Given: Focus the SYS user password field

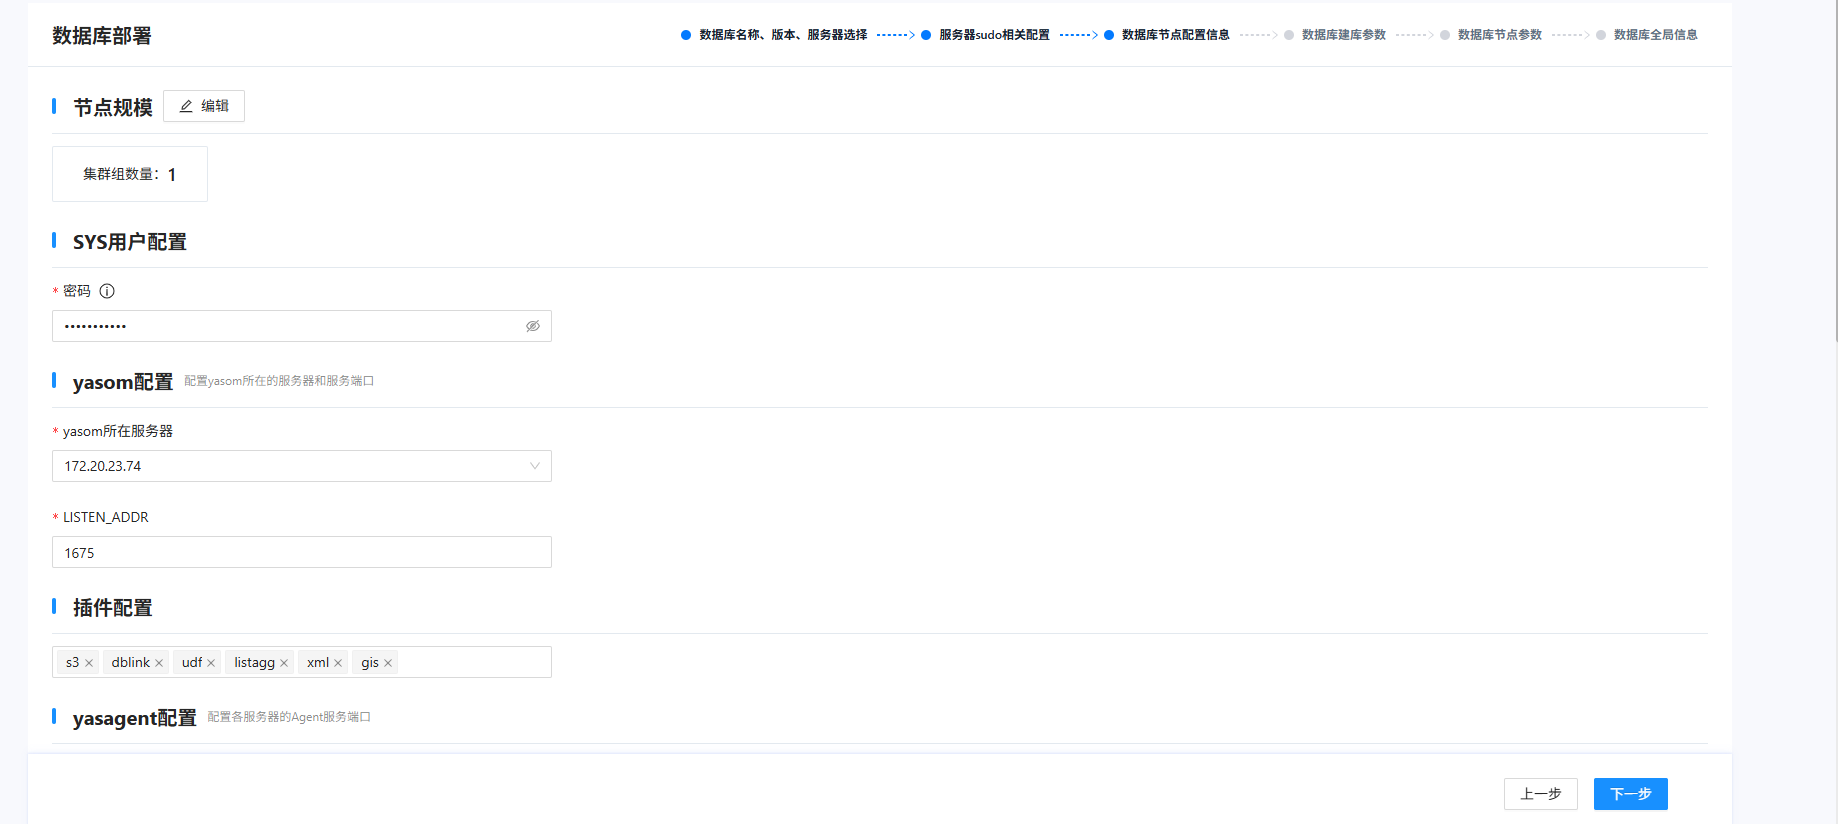Looking at the screenshot, I should [x=290, y=326].
